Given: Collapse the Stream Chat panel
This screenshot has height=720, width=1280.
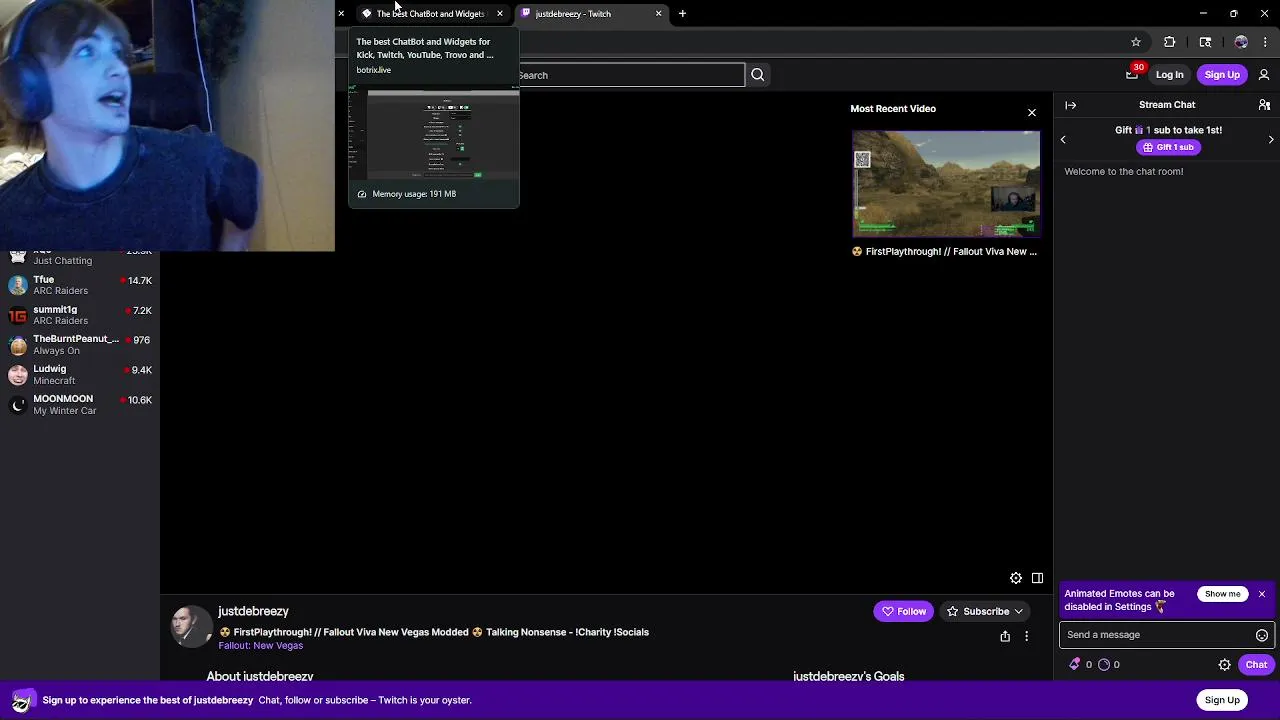Looking at the screenshot, I should point(1070,105).
